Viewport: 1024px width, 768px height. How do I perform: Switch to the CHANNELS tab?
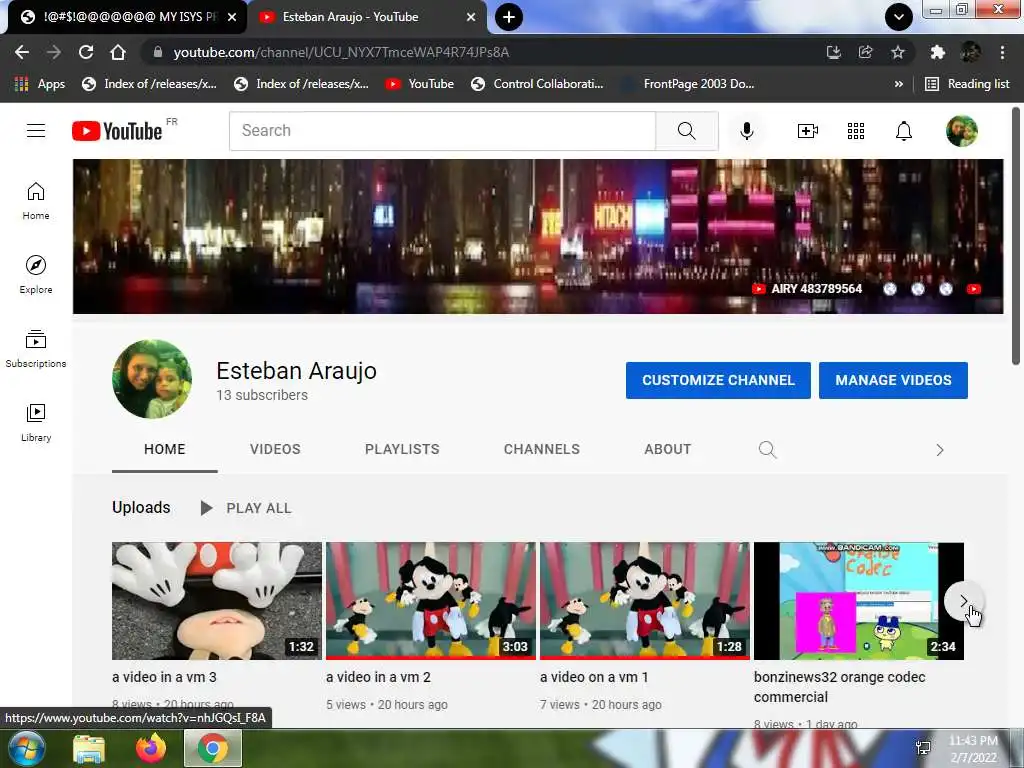click(x=541, y=449)
